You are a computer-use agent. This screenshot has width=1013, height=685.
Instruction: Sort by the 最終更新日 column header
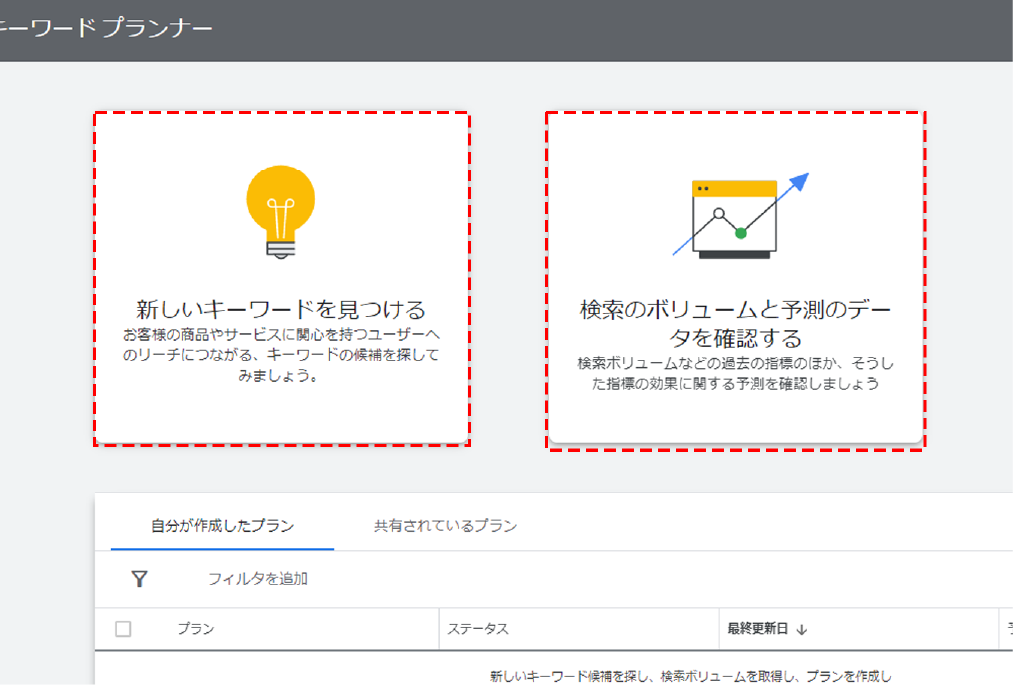757,629
